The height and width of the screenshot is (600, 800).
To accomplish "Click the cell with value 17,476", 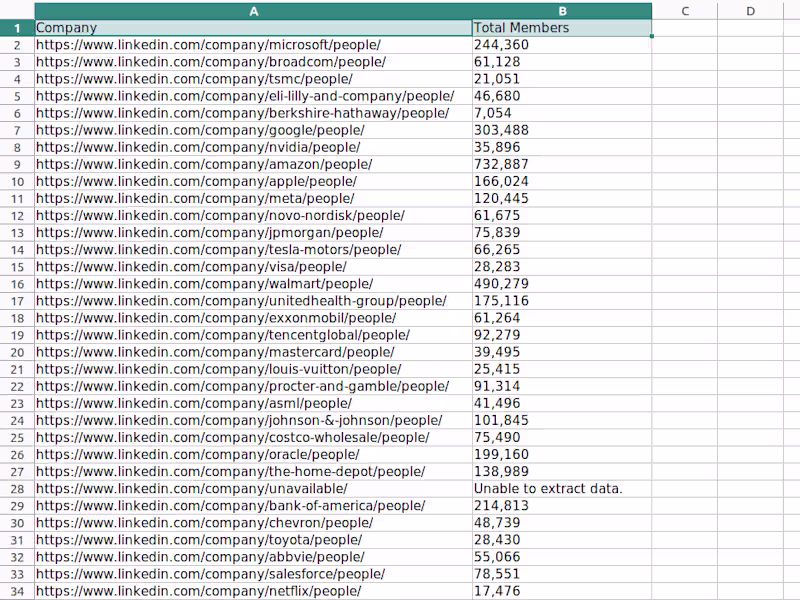I will pyautogui.click(x=562, y=591).
